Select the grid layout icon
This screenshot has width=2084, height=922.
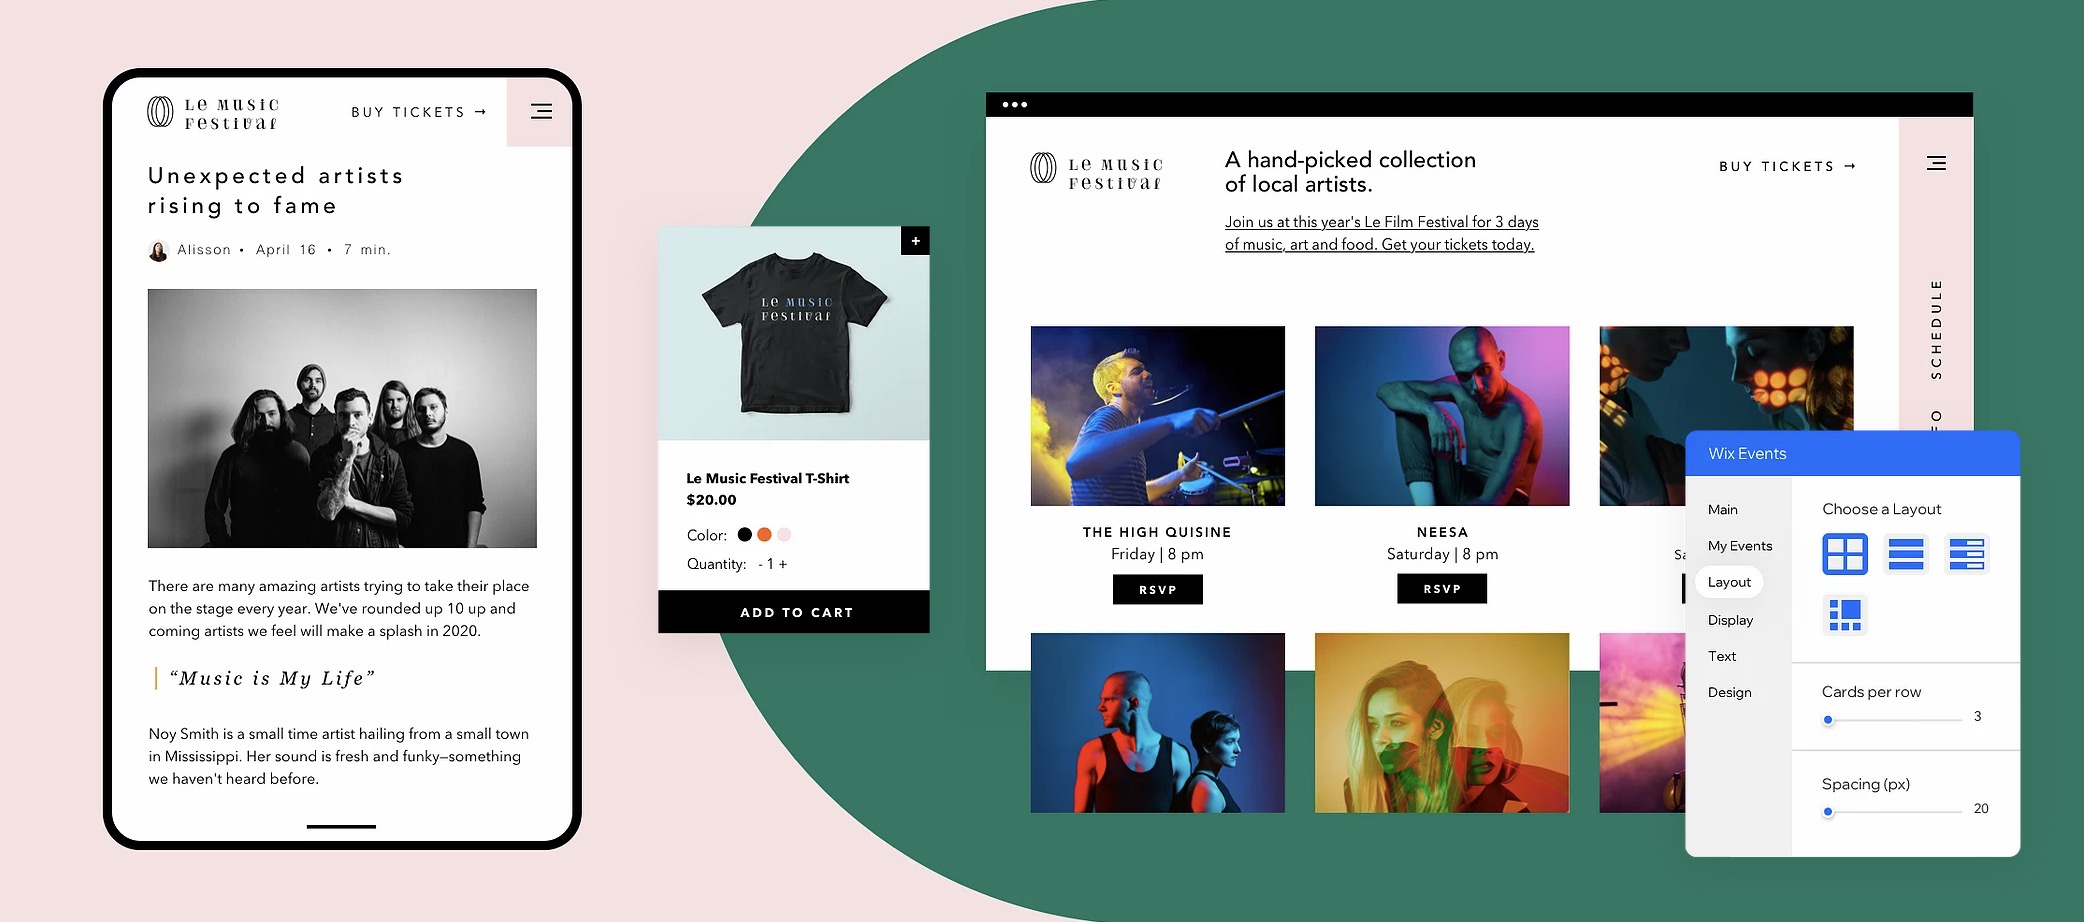point(1845,554)
